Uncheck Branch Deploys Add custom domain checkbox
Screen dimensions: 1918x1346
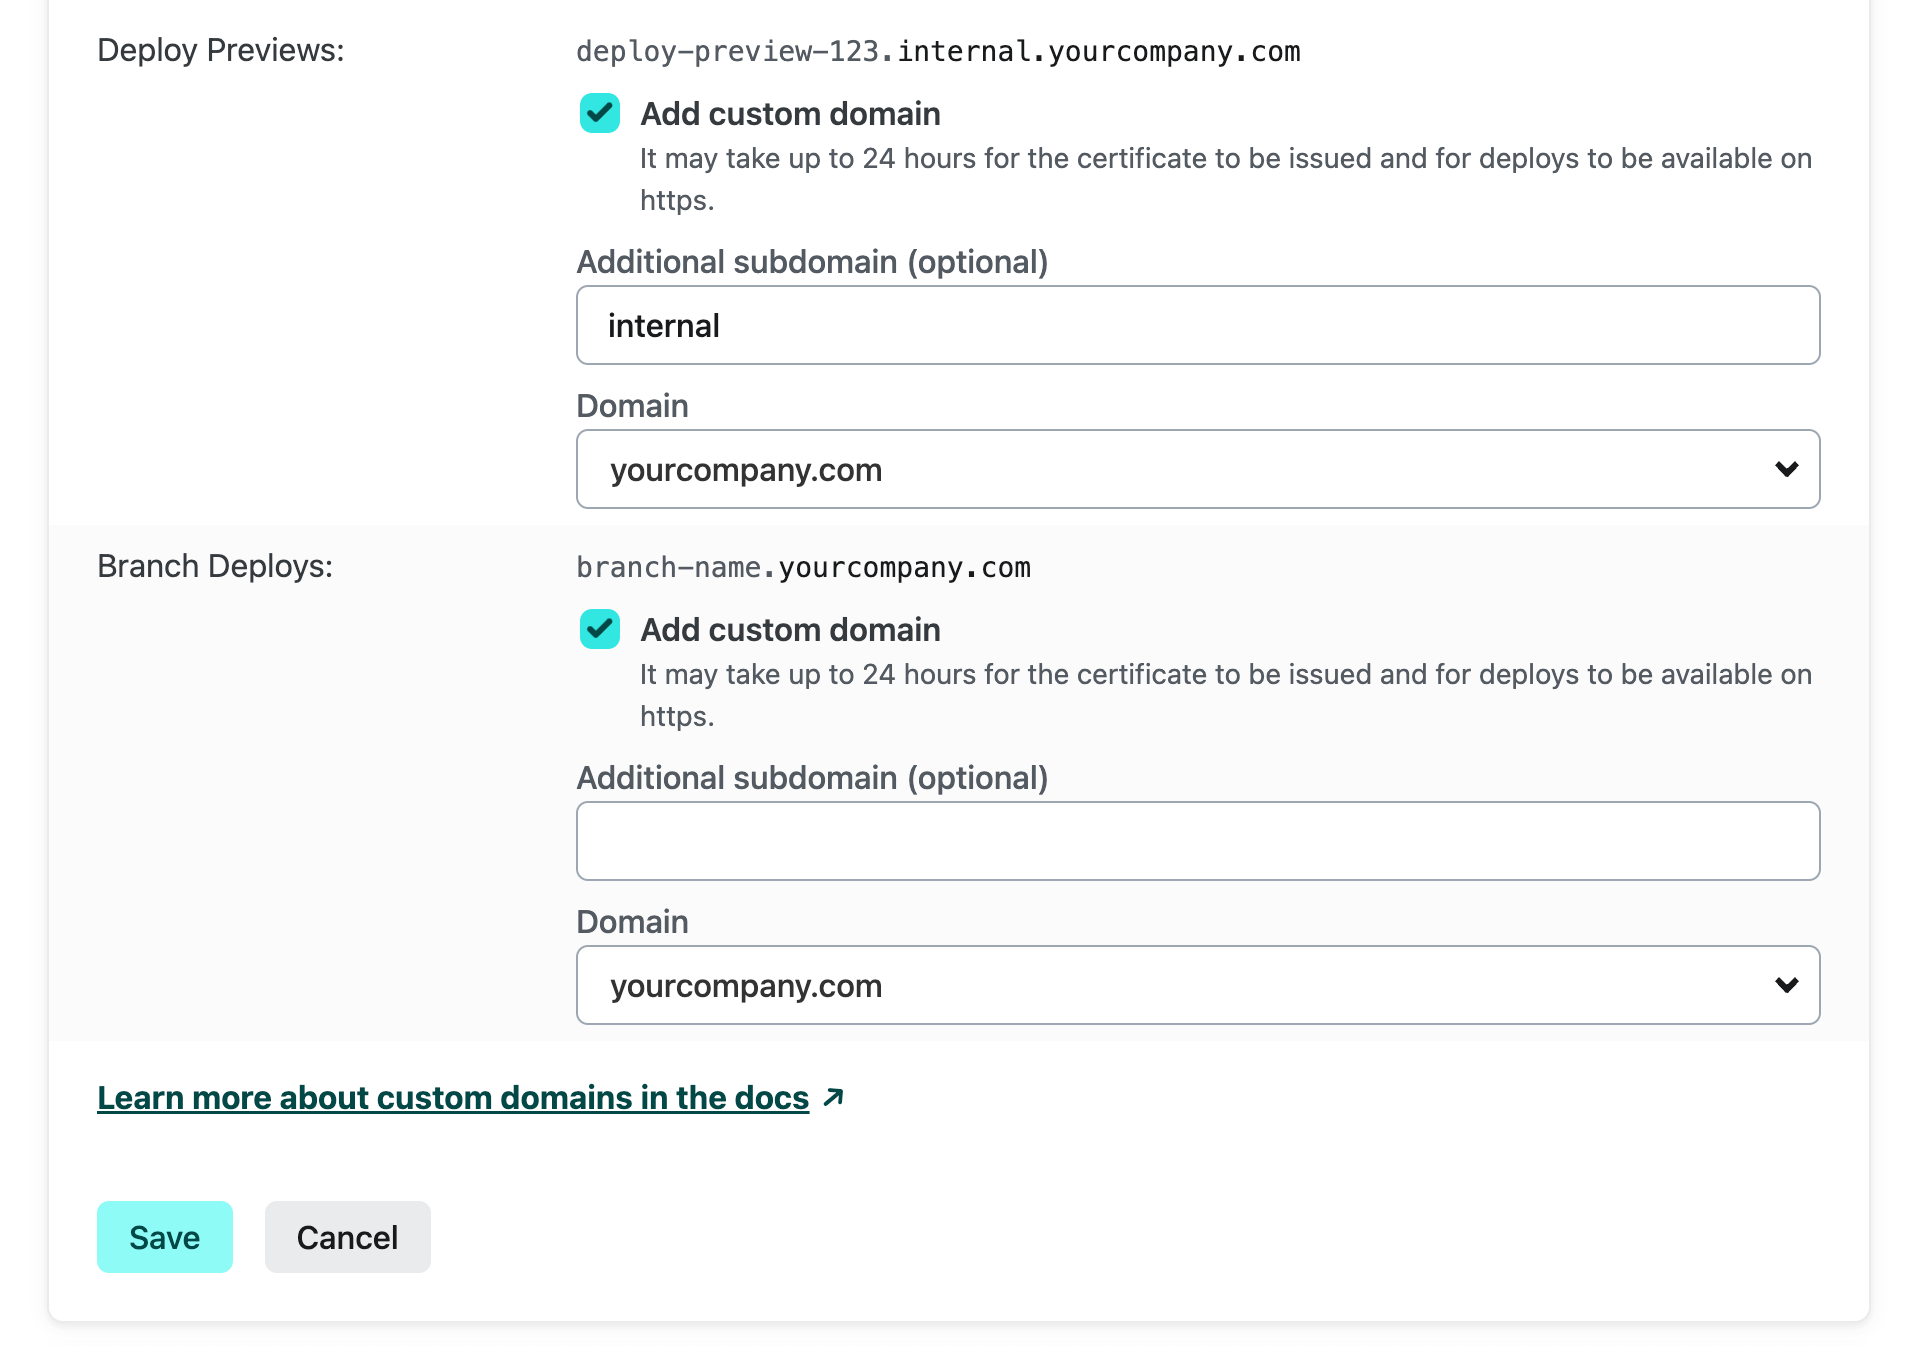pyautogui.click(x=600, y=630)
